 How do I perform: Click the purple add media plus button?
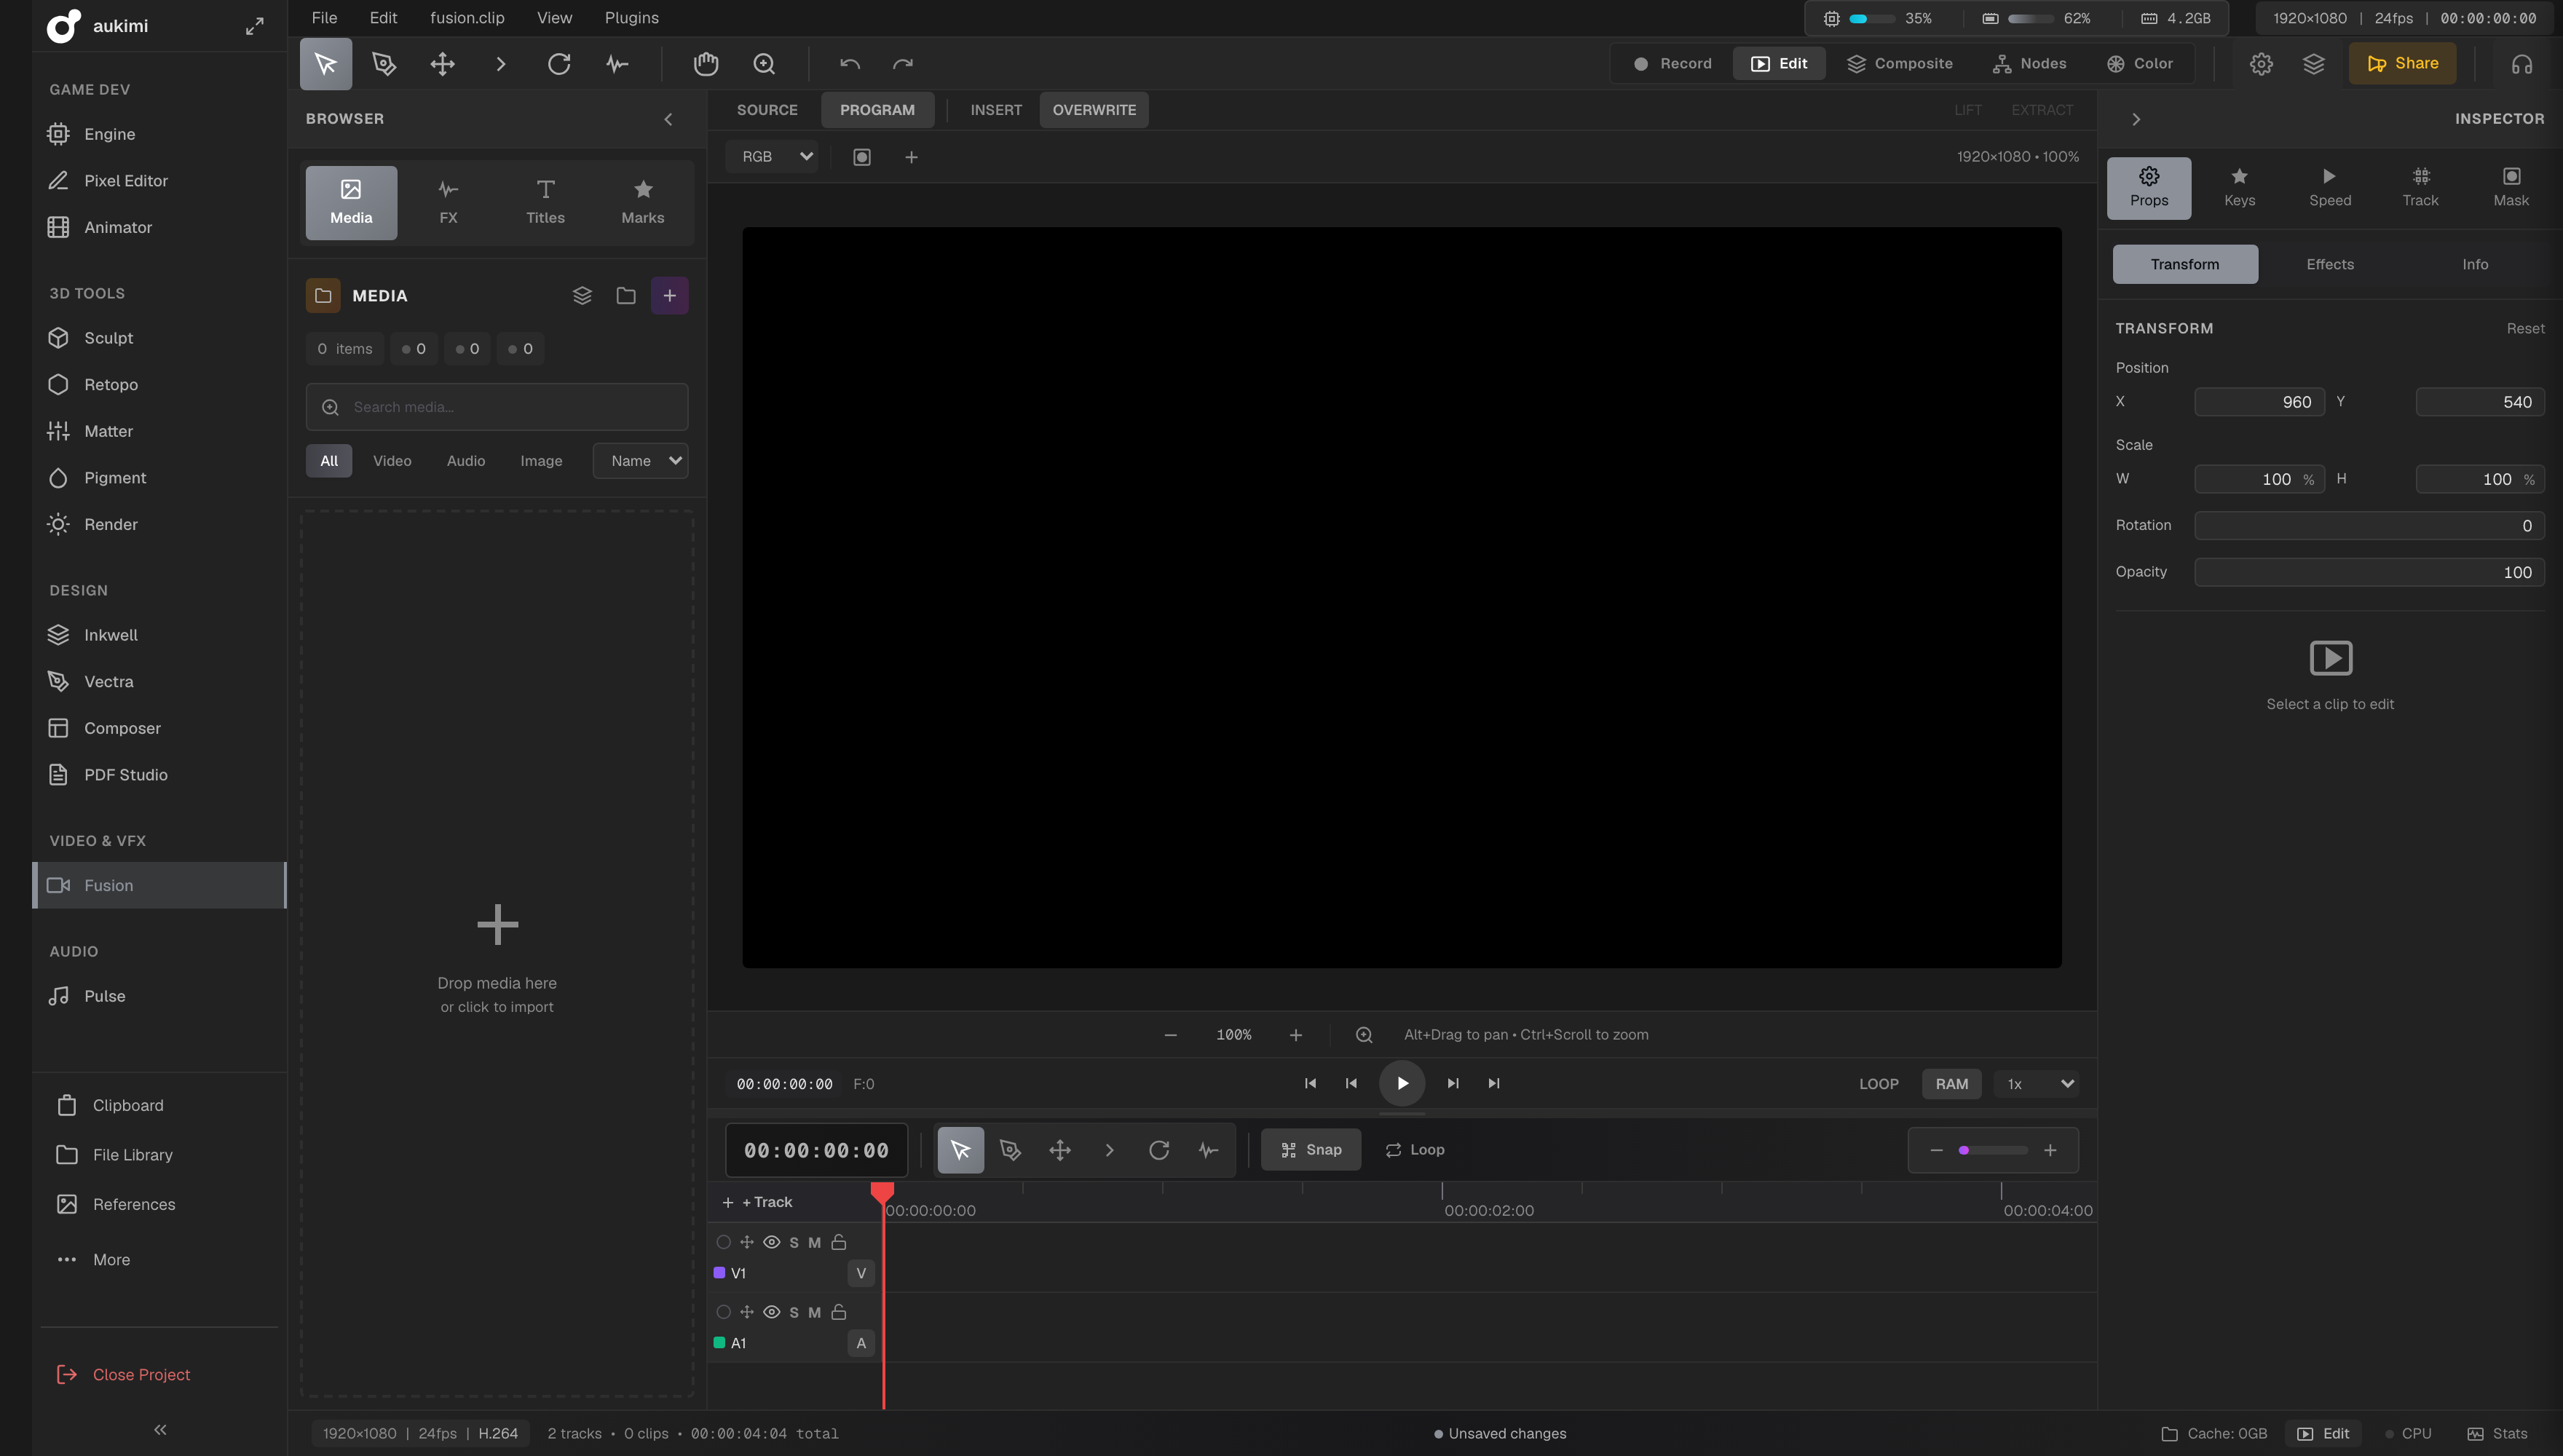click(670, 296)
